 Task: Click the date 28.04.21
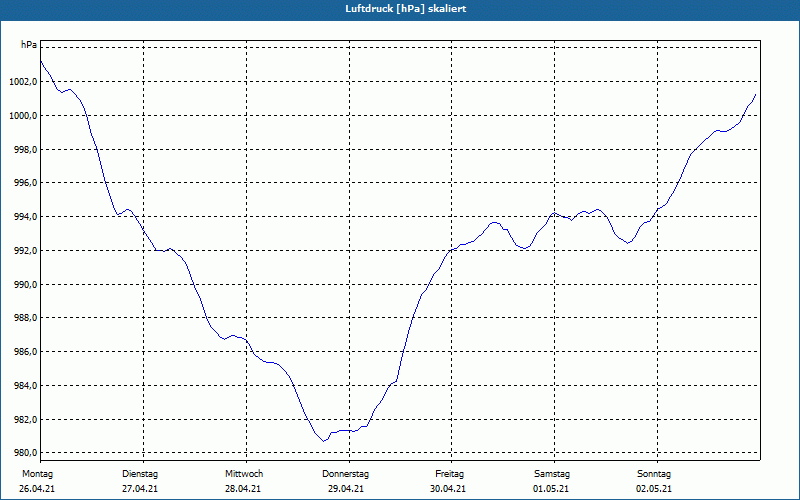(243, 489)
